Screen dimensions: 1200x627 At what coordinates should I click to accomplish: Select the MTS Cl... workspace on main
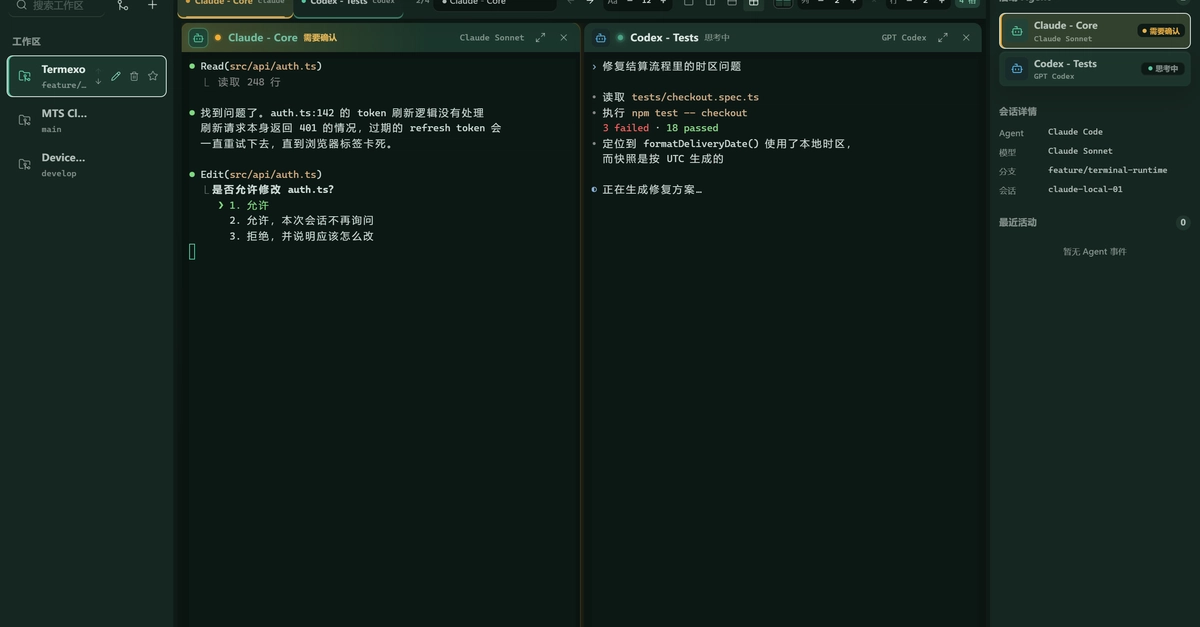coord(87,120)
